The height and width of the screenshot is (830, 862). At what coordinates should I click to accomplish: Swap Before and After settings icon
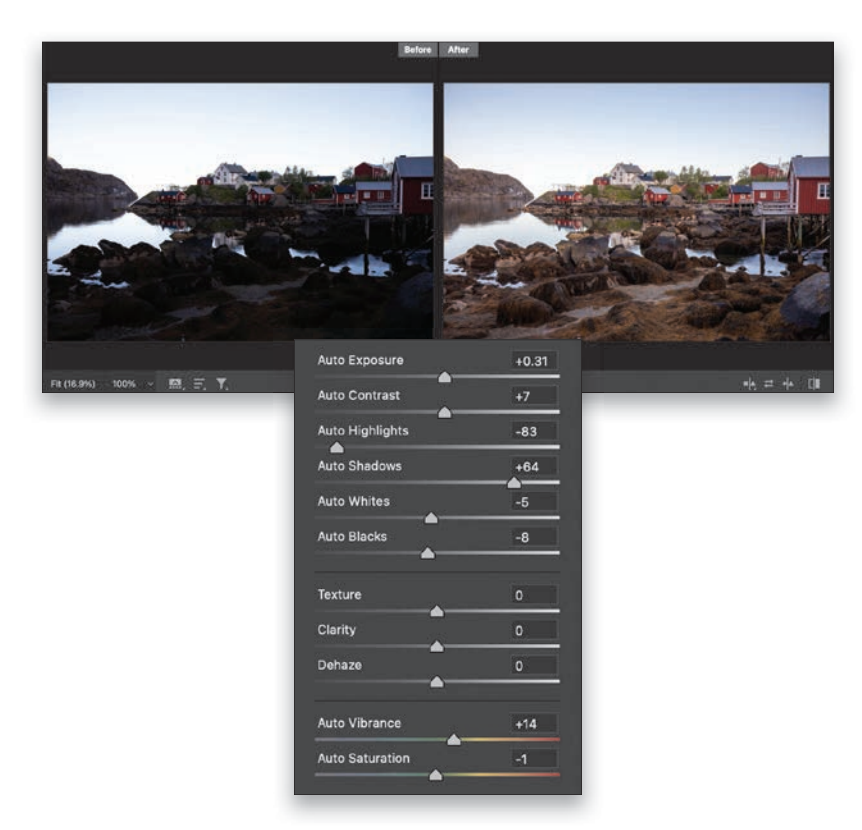point(770,383)
